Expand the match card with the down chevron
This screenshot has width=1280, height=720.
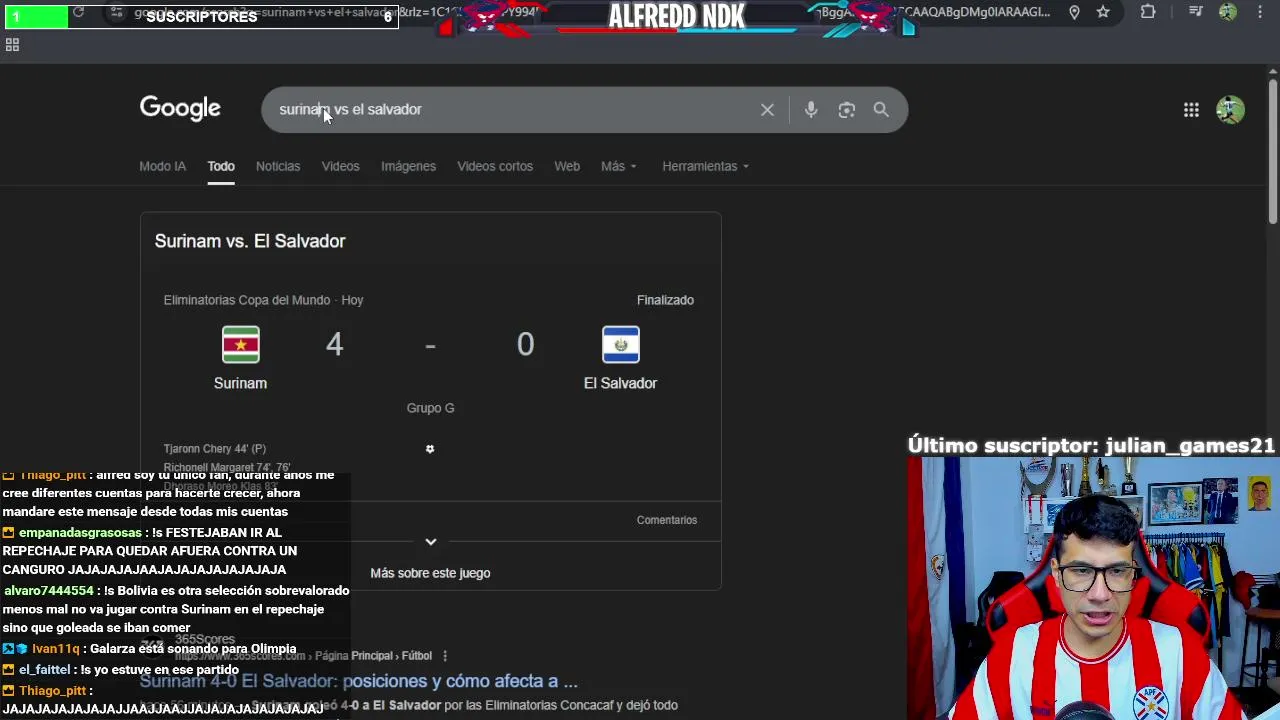pyautogui.click(x=430, y=542)
